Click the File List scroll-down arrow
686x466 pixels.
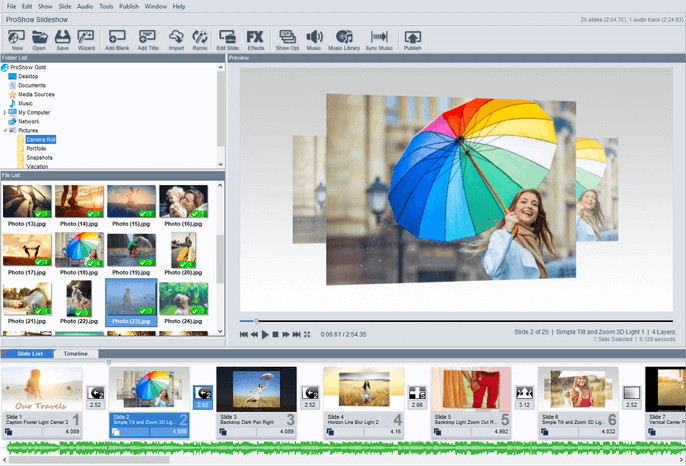220,331
